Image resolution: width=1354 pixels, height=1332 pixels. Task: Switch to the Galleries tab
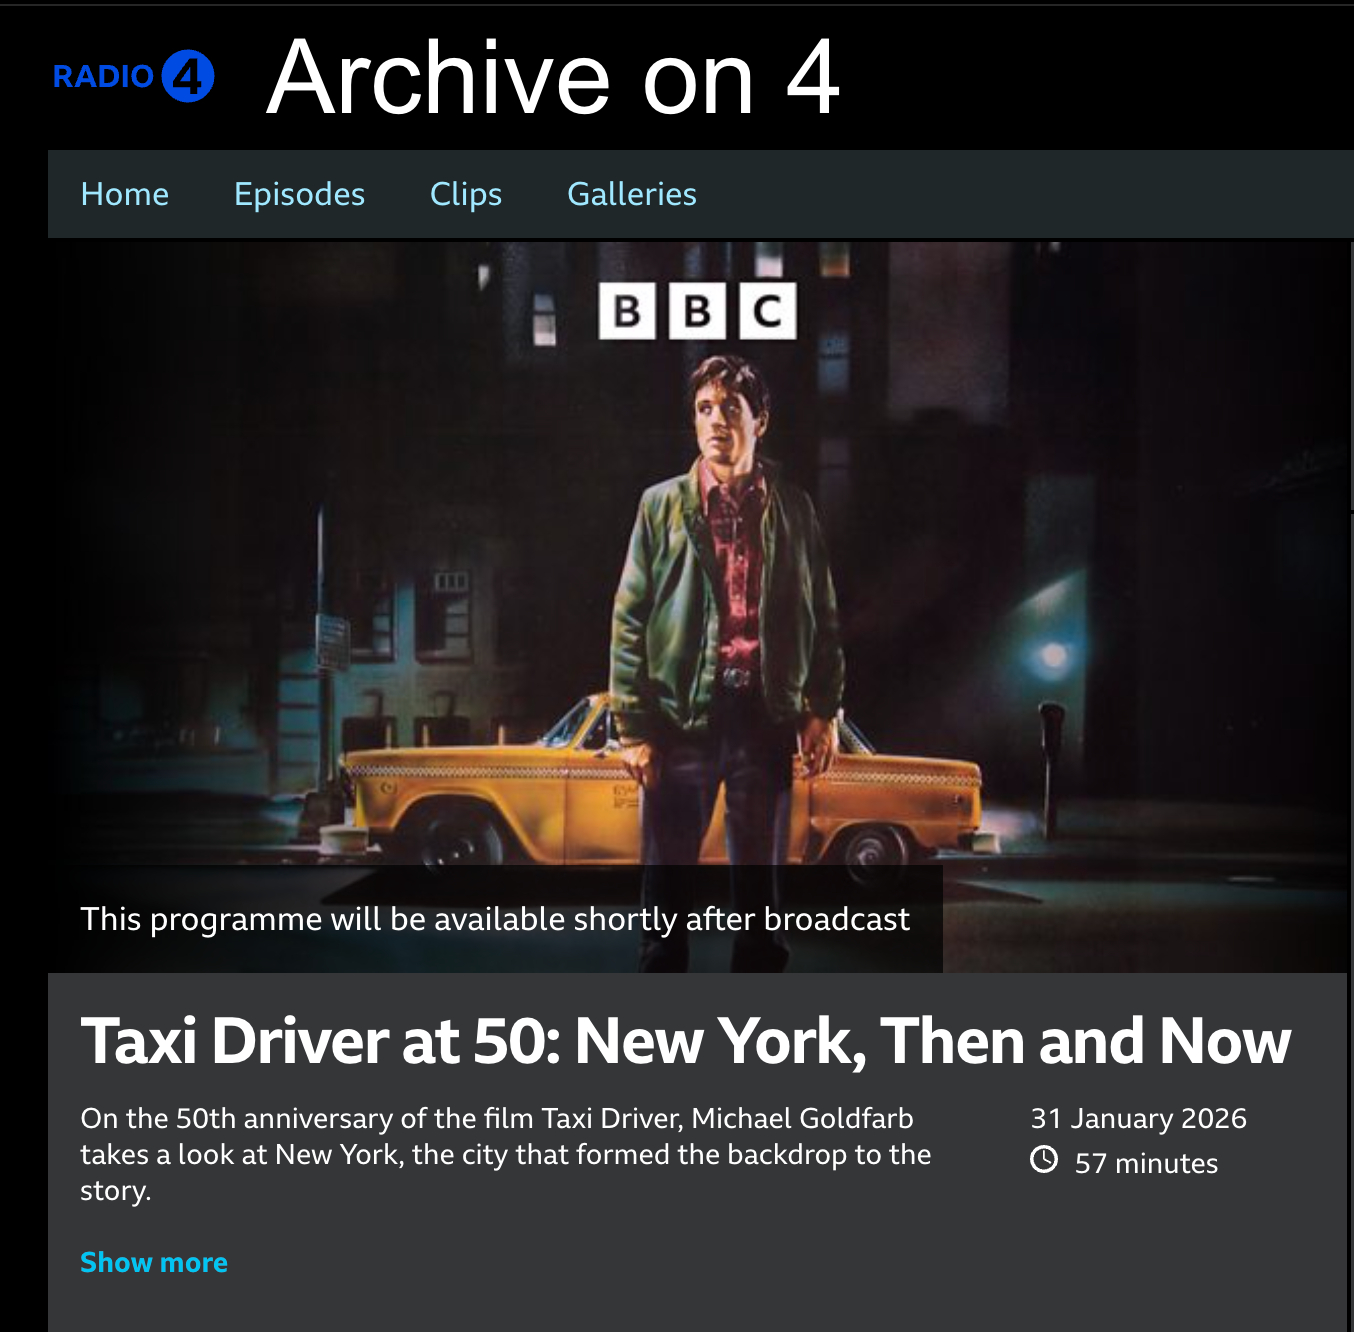[x=632, y=194]
